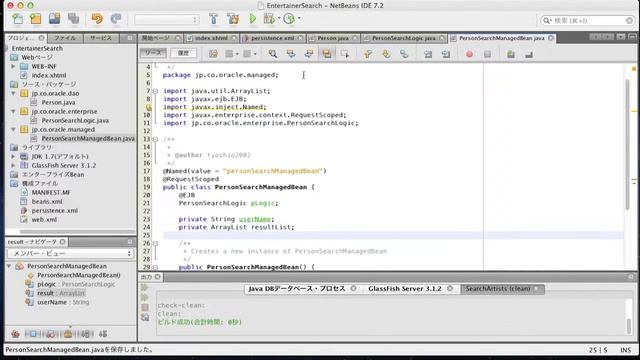Collapse PersonSearchManagedBean node in navigator
The height and width of the screenshot is (360, 640).
9,266
